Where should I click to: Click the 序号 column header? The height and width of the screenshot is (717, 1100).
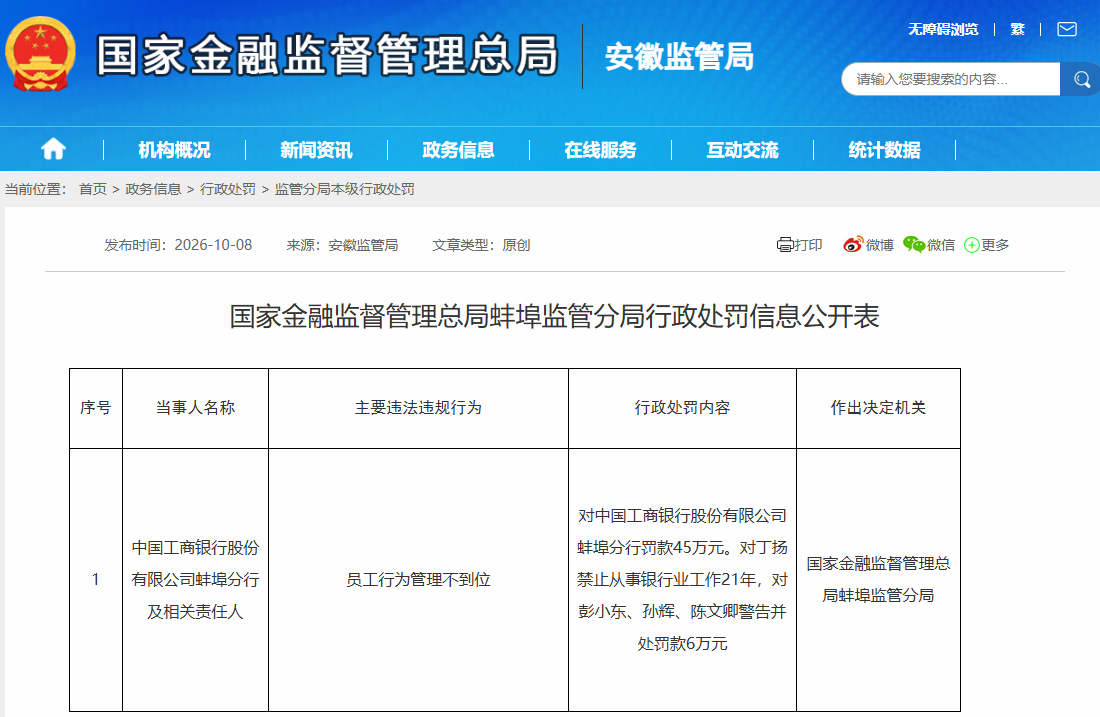point(95,408)
